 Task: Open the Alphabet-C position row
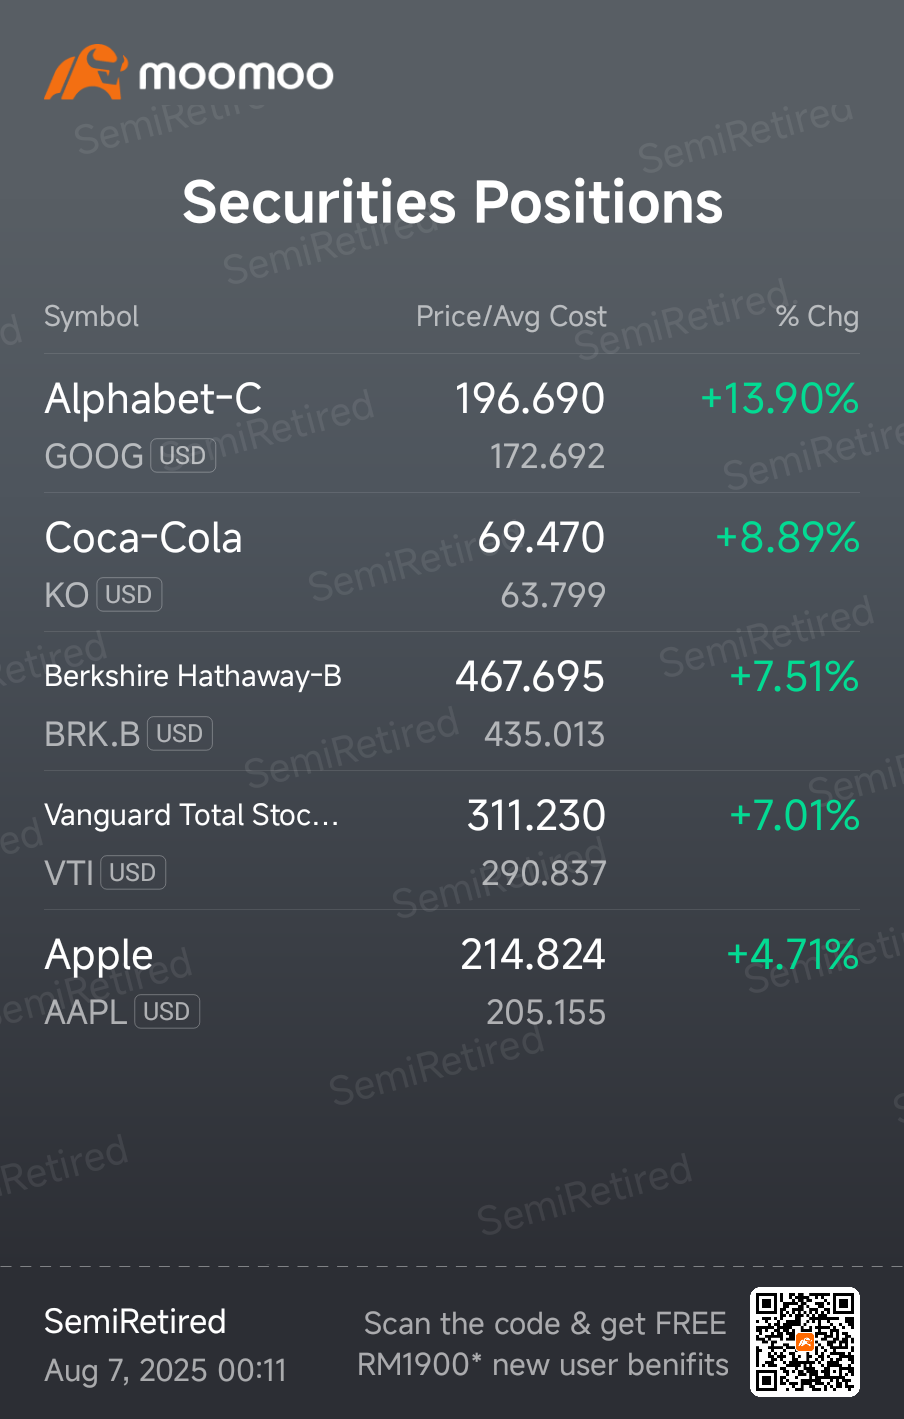[x=452, y=424]
